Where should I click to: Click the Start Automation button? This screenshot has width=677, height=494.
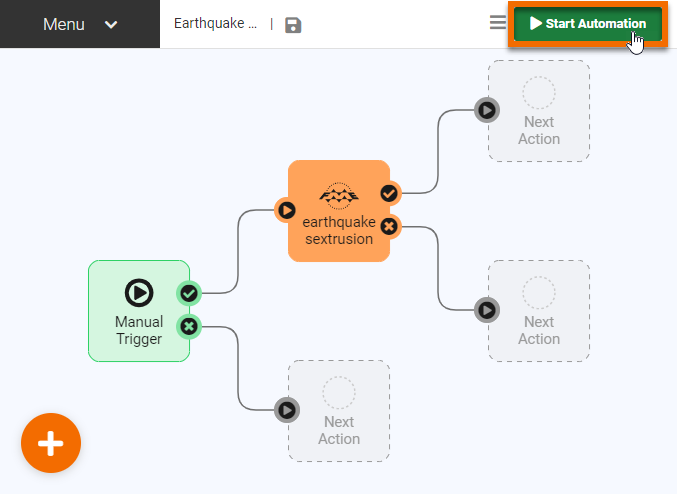[x=588, y=23]
